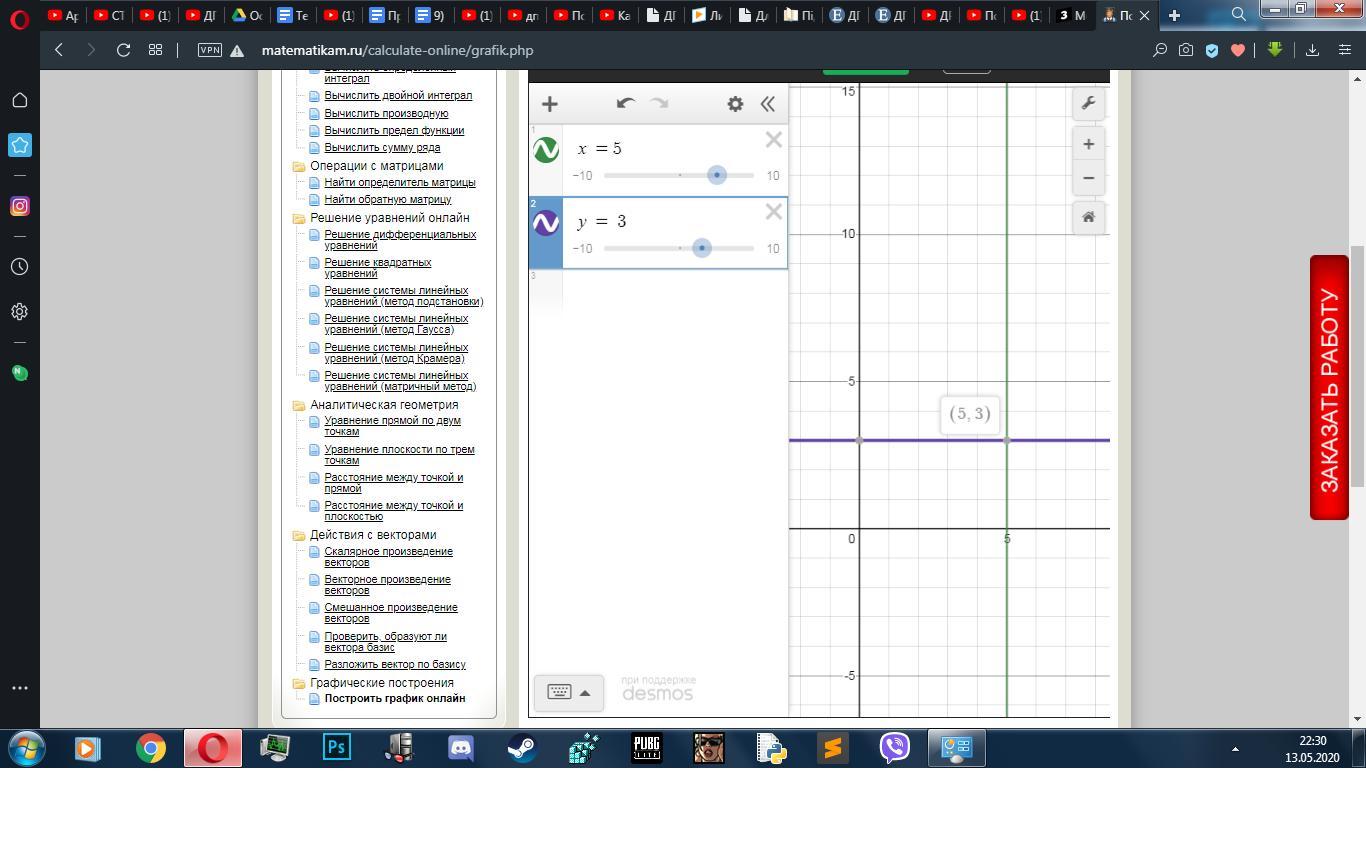Open the VPN badge in address bar
Screen dimensions: 1366x849
pyautogui.click(x=210, y=50)
